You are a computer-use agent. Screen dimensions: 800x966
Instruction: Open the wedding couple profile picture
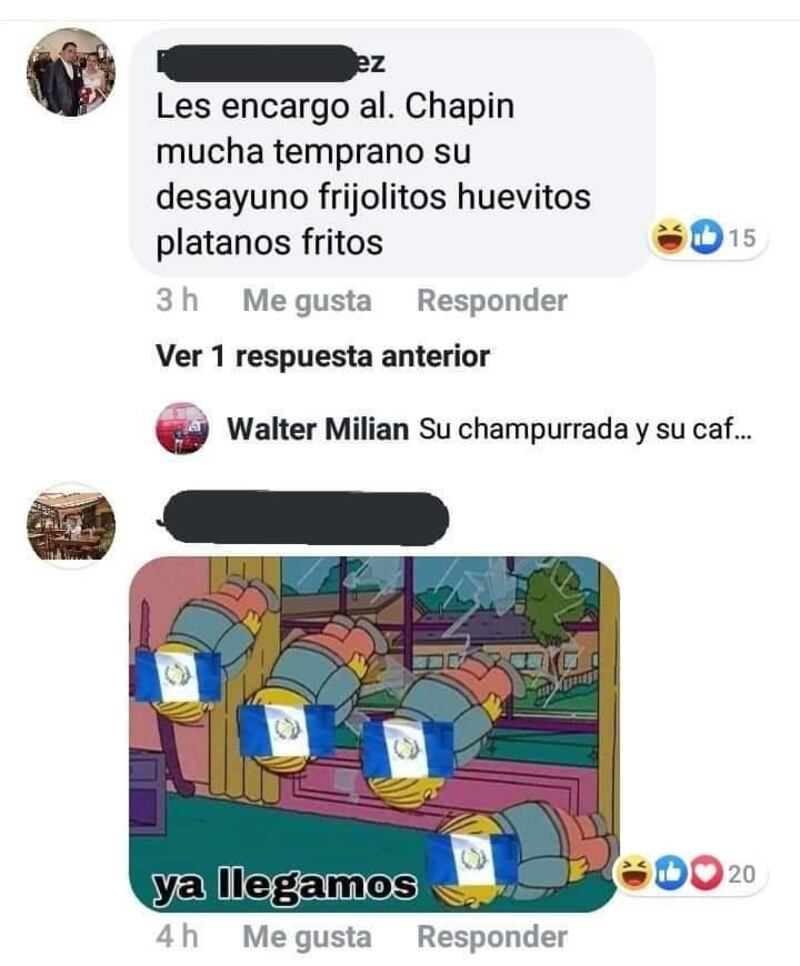click(71, 72)
